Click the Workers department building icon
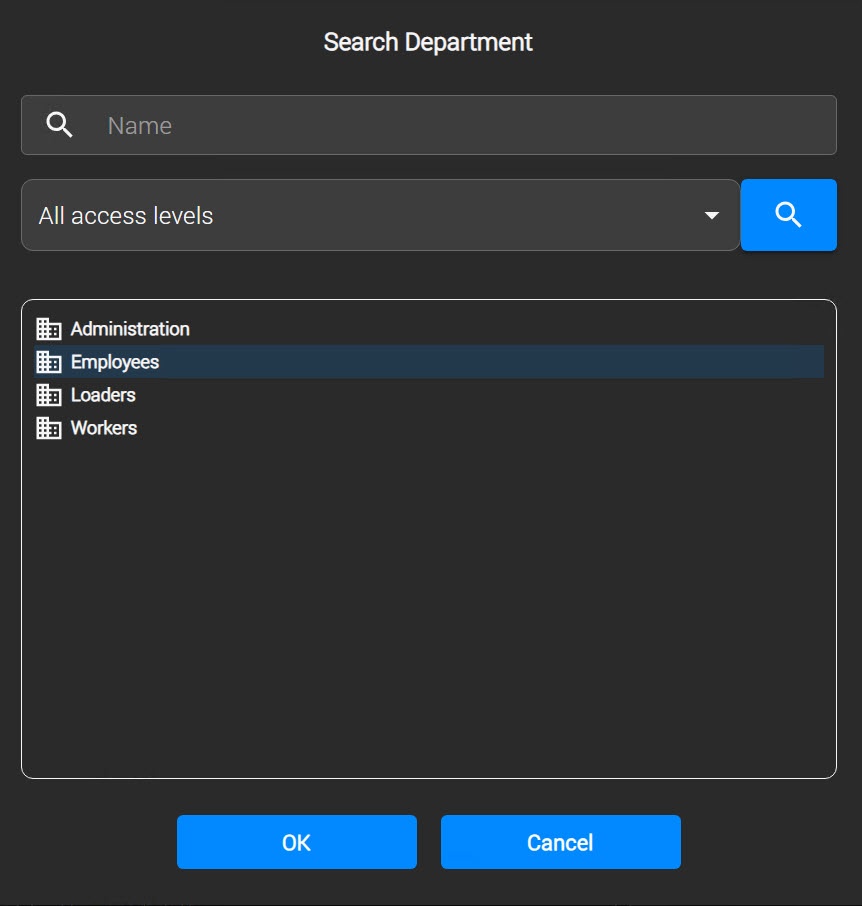Viewport: 862px width, 906px height. pyautogui.click(x=49, y=428)
